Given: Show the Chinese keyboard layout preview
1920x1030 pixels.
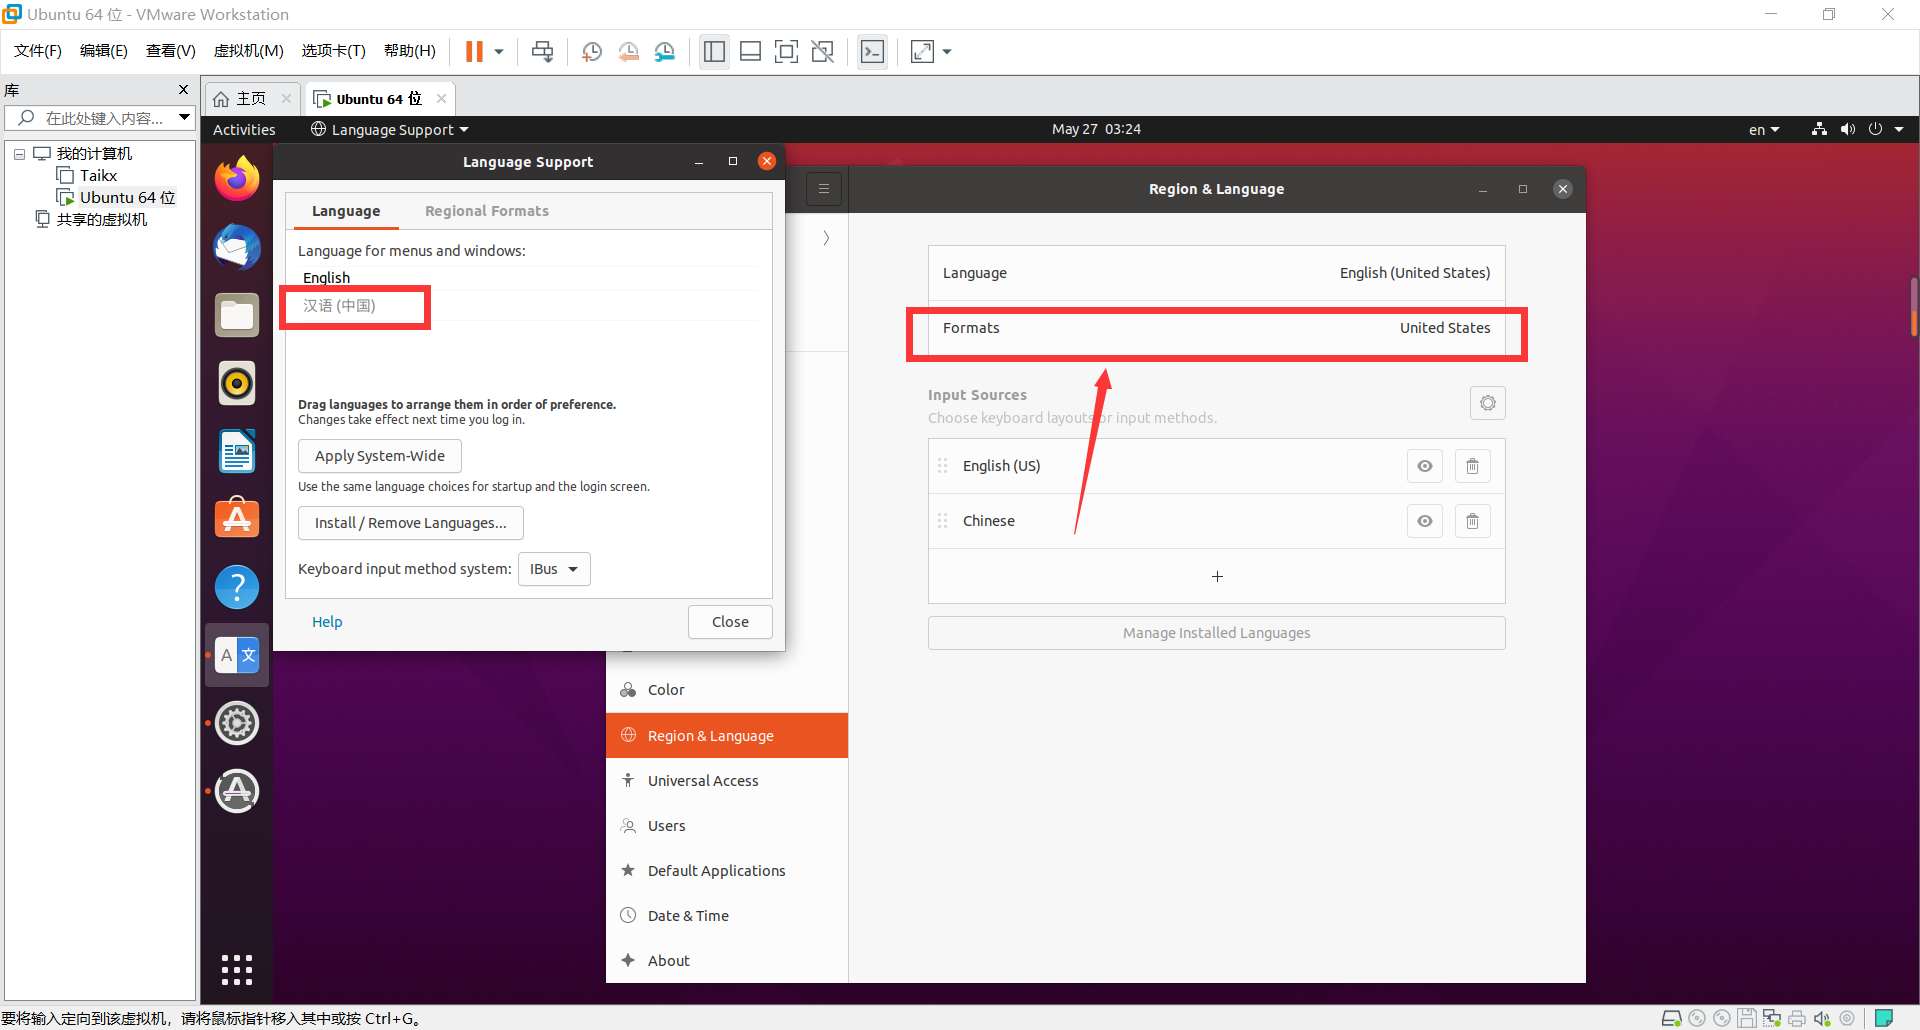Looking at the screenshot, I should 1424,520.
